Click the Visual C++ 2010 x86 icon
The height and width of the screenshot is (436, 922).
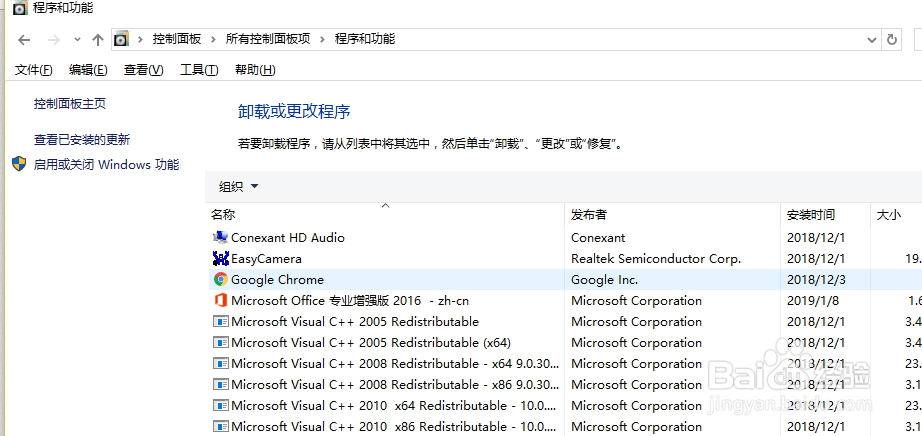tap(220, 427)
